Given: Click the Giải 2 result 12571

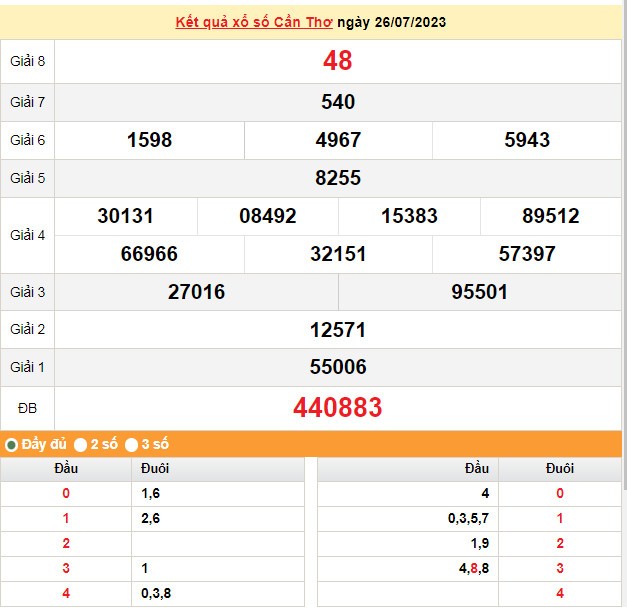Looking at the screenshot, I should point(337,330).
